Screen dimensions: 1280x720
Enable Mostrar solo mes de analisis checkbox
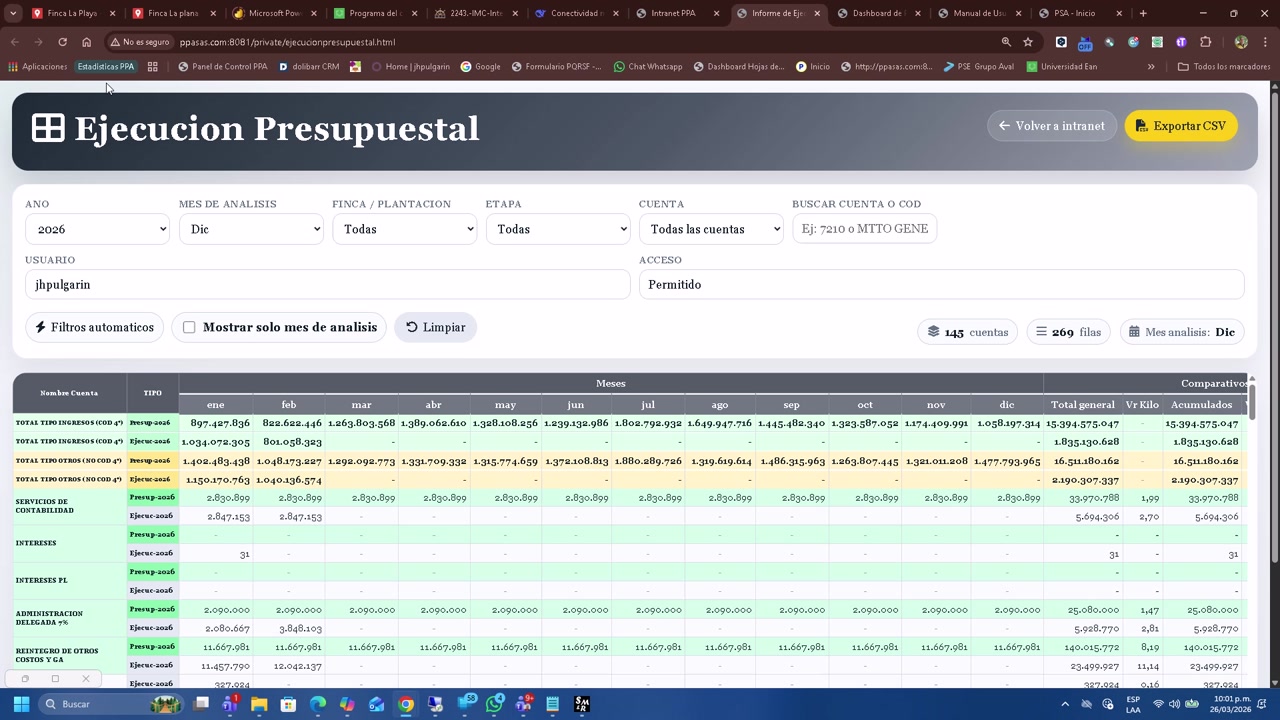(x=189, y=327)
